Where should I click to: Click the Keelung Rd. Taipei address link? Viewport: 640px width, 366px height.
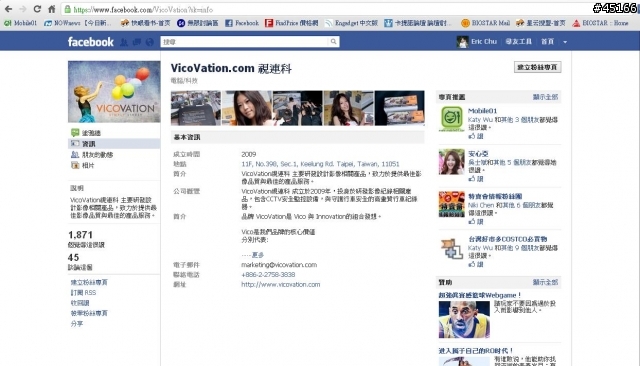320,164
